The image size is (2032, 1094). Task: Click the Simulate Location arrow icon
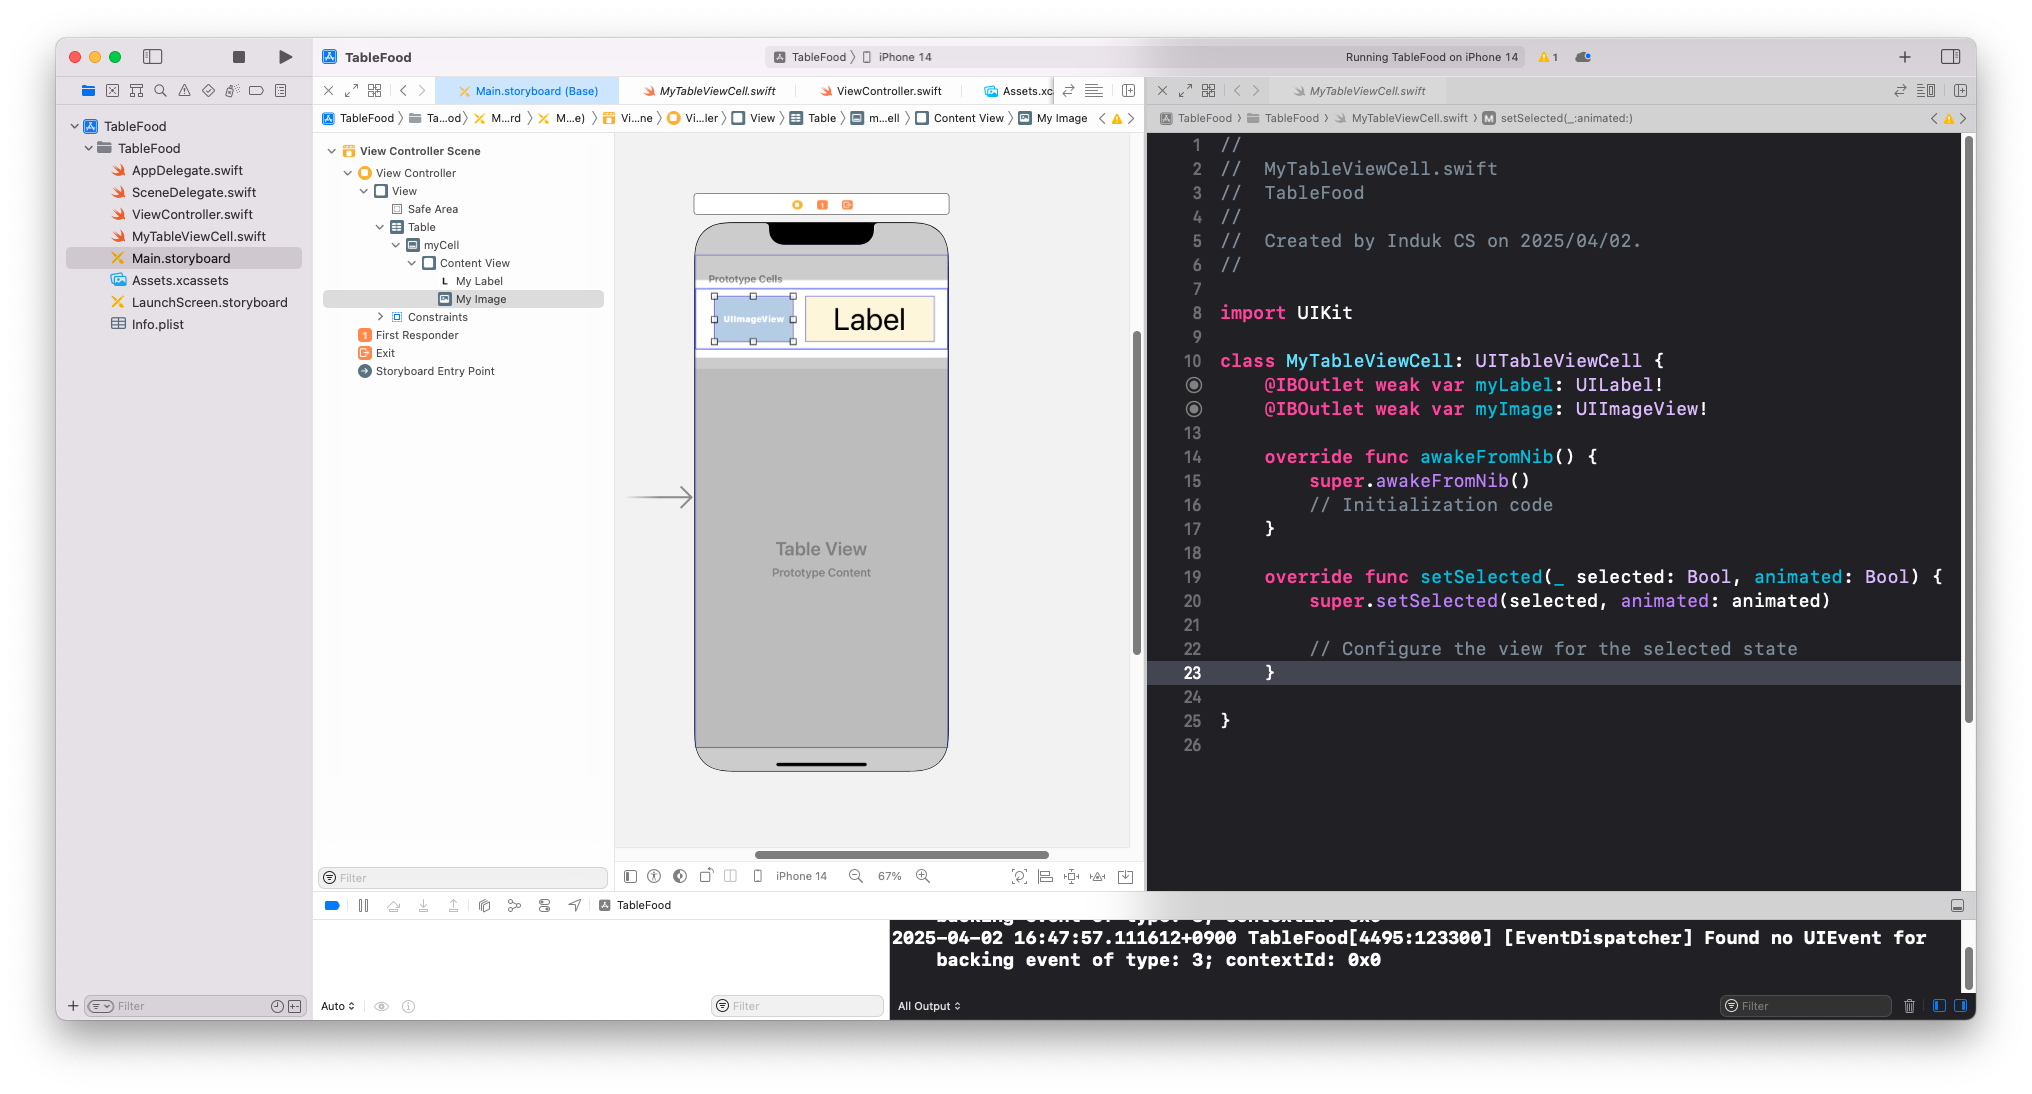tap(574, 905)
